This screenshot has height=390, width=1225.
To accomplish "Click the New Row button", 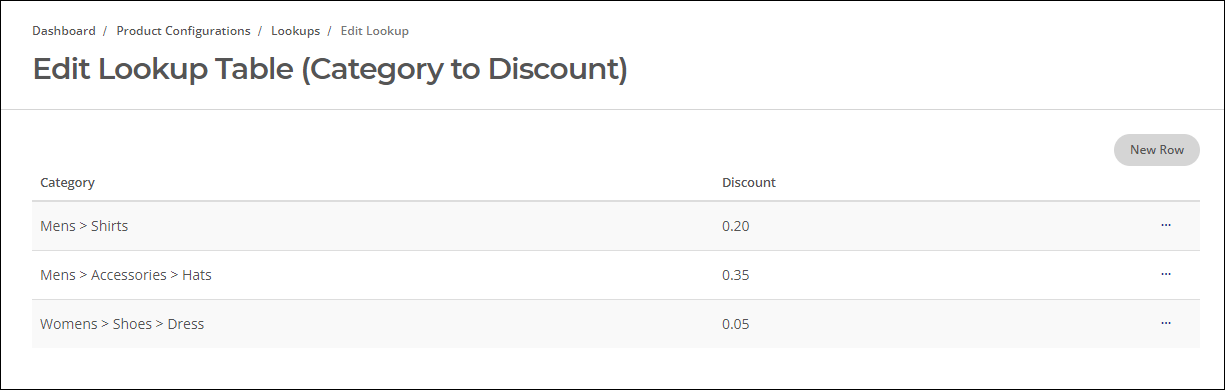I will click(1157, 150).
